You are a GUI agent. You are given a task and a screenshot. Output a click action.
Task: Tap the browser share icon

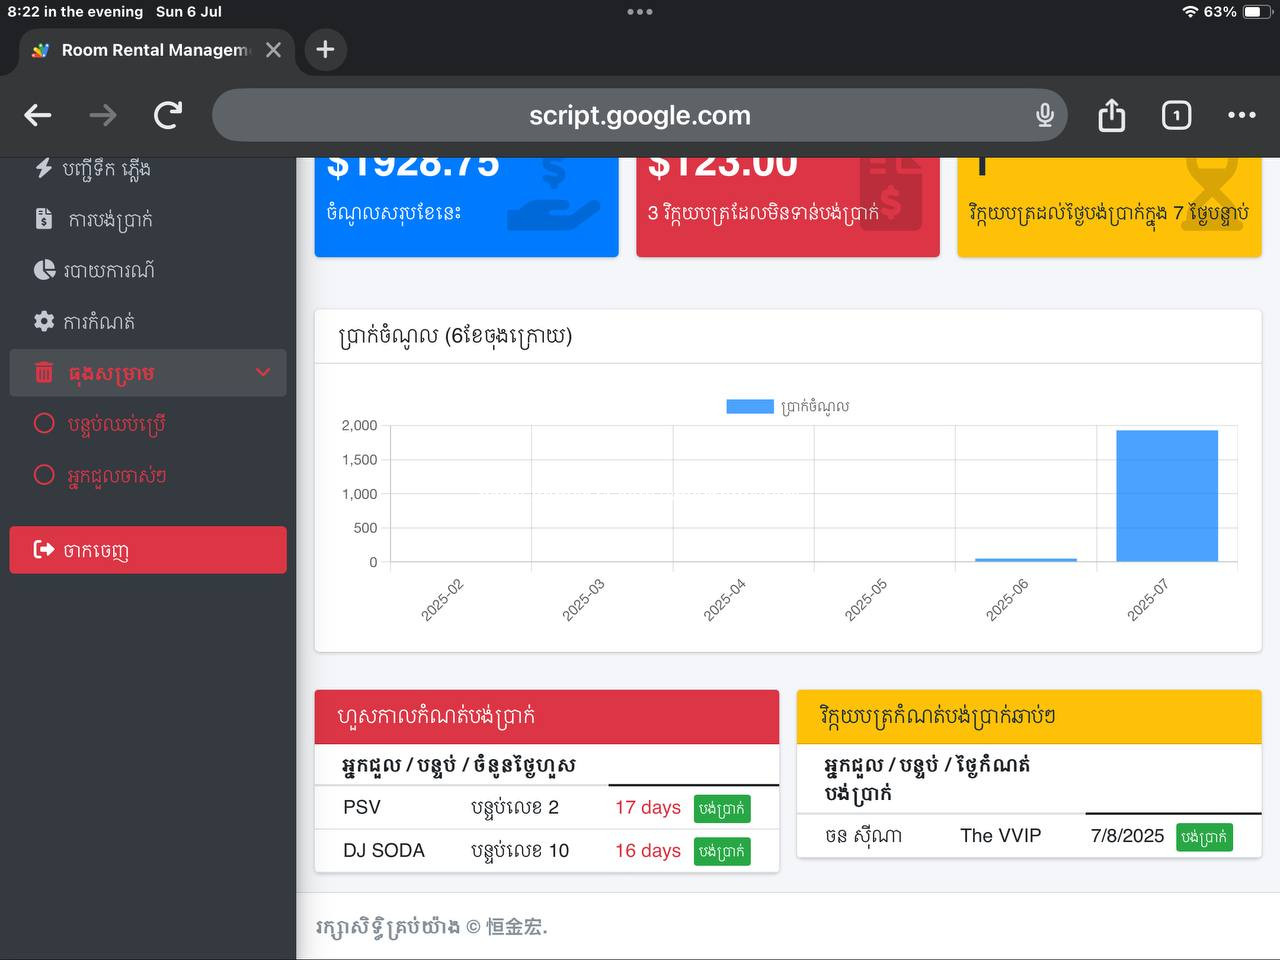tap(1111, 116)
